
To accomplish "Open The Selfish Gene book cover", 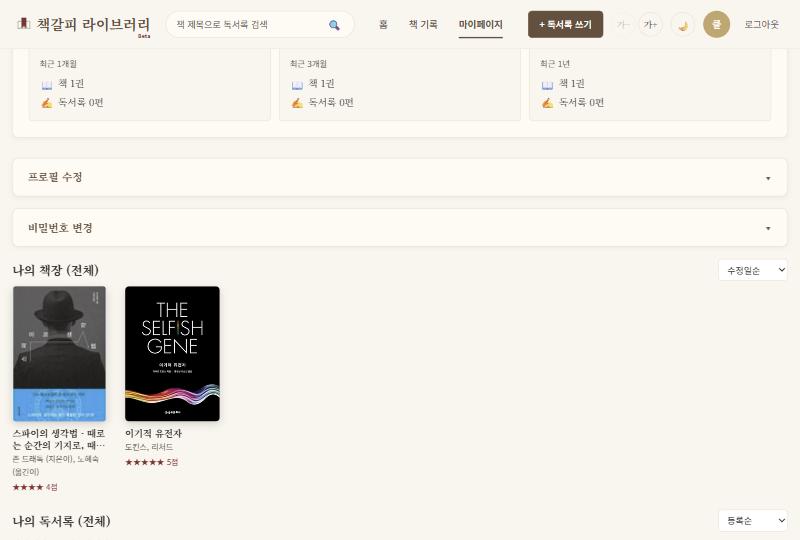I will [172, 354].
